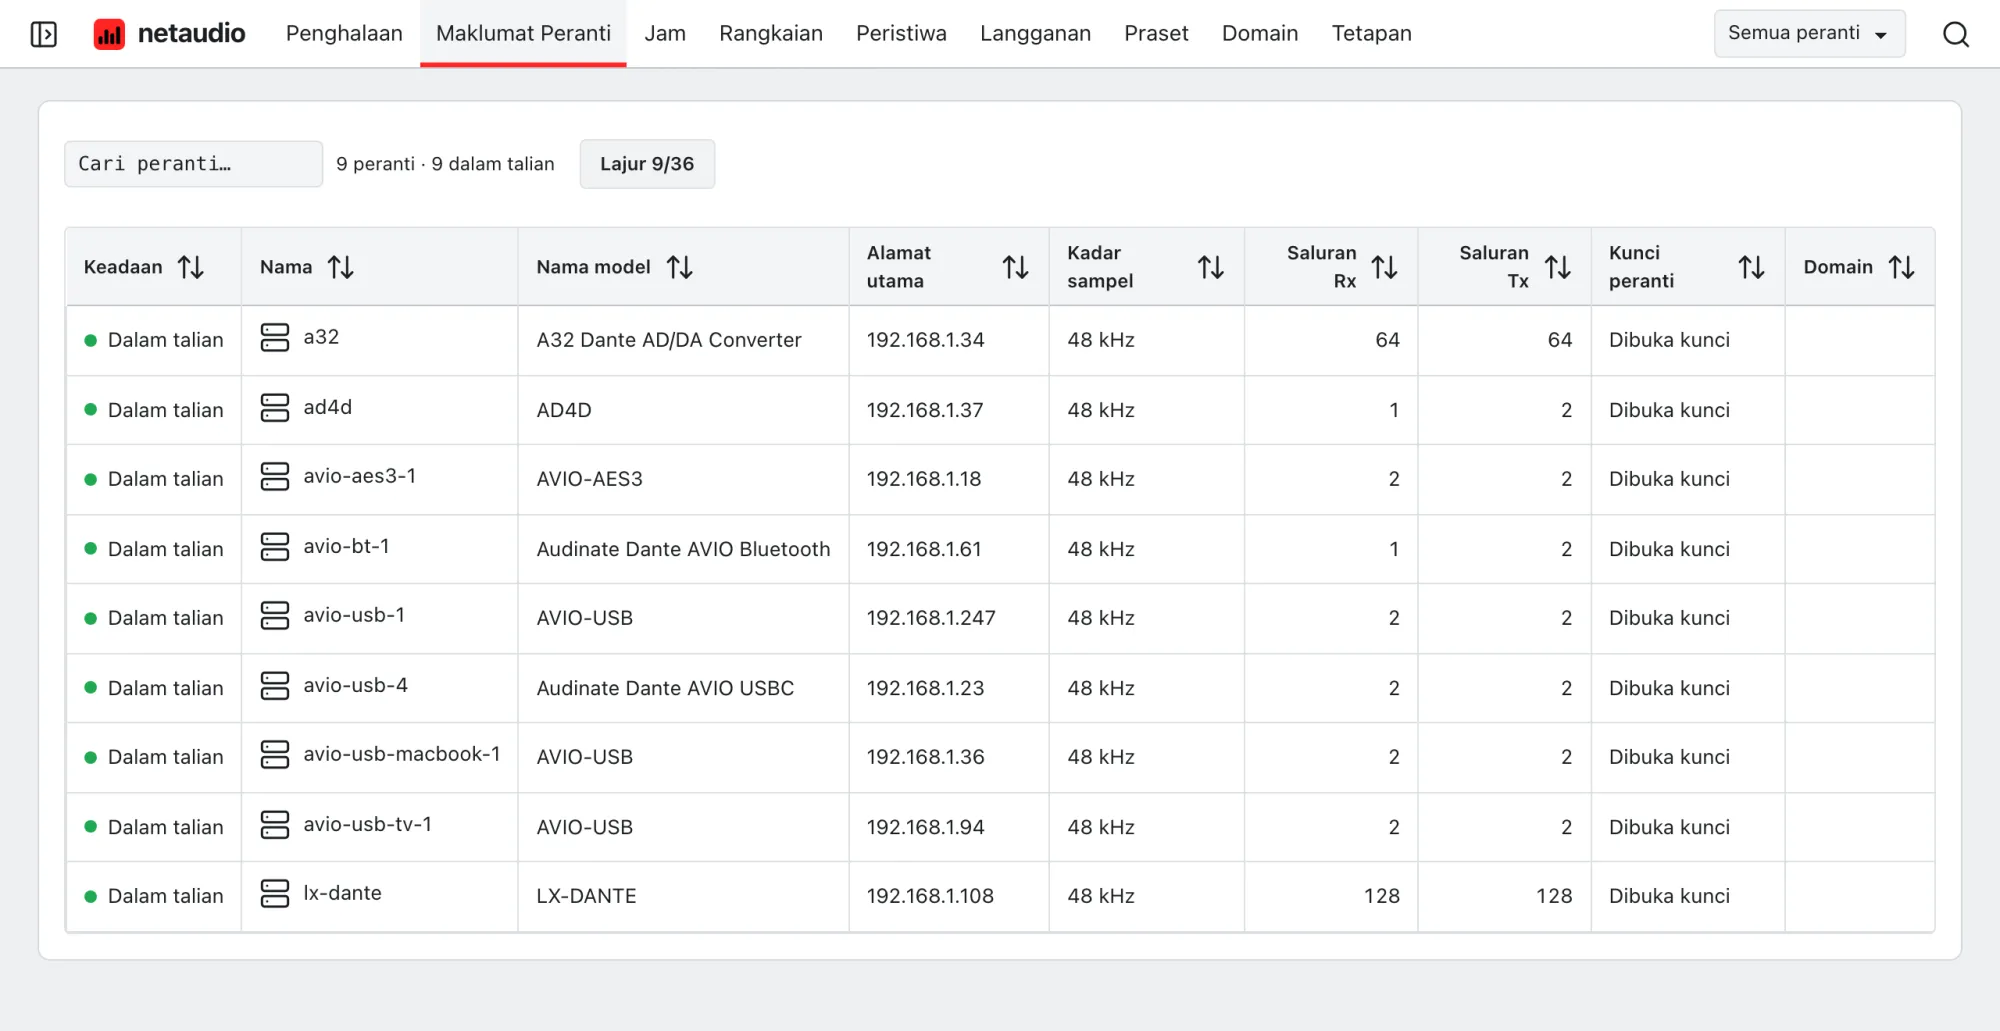Click model Audinate Dante AVIO USBC

[665, 688]
